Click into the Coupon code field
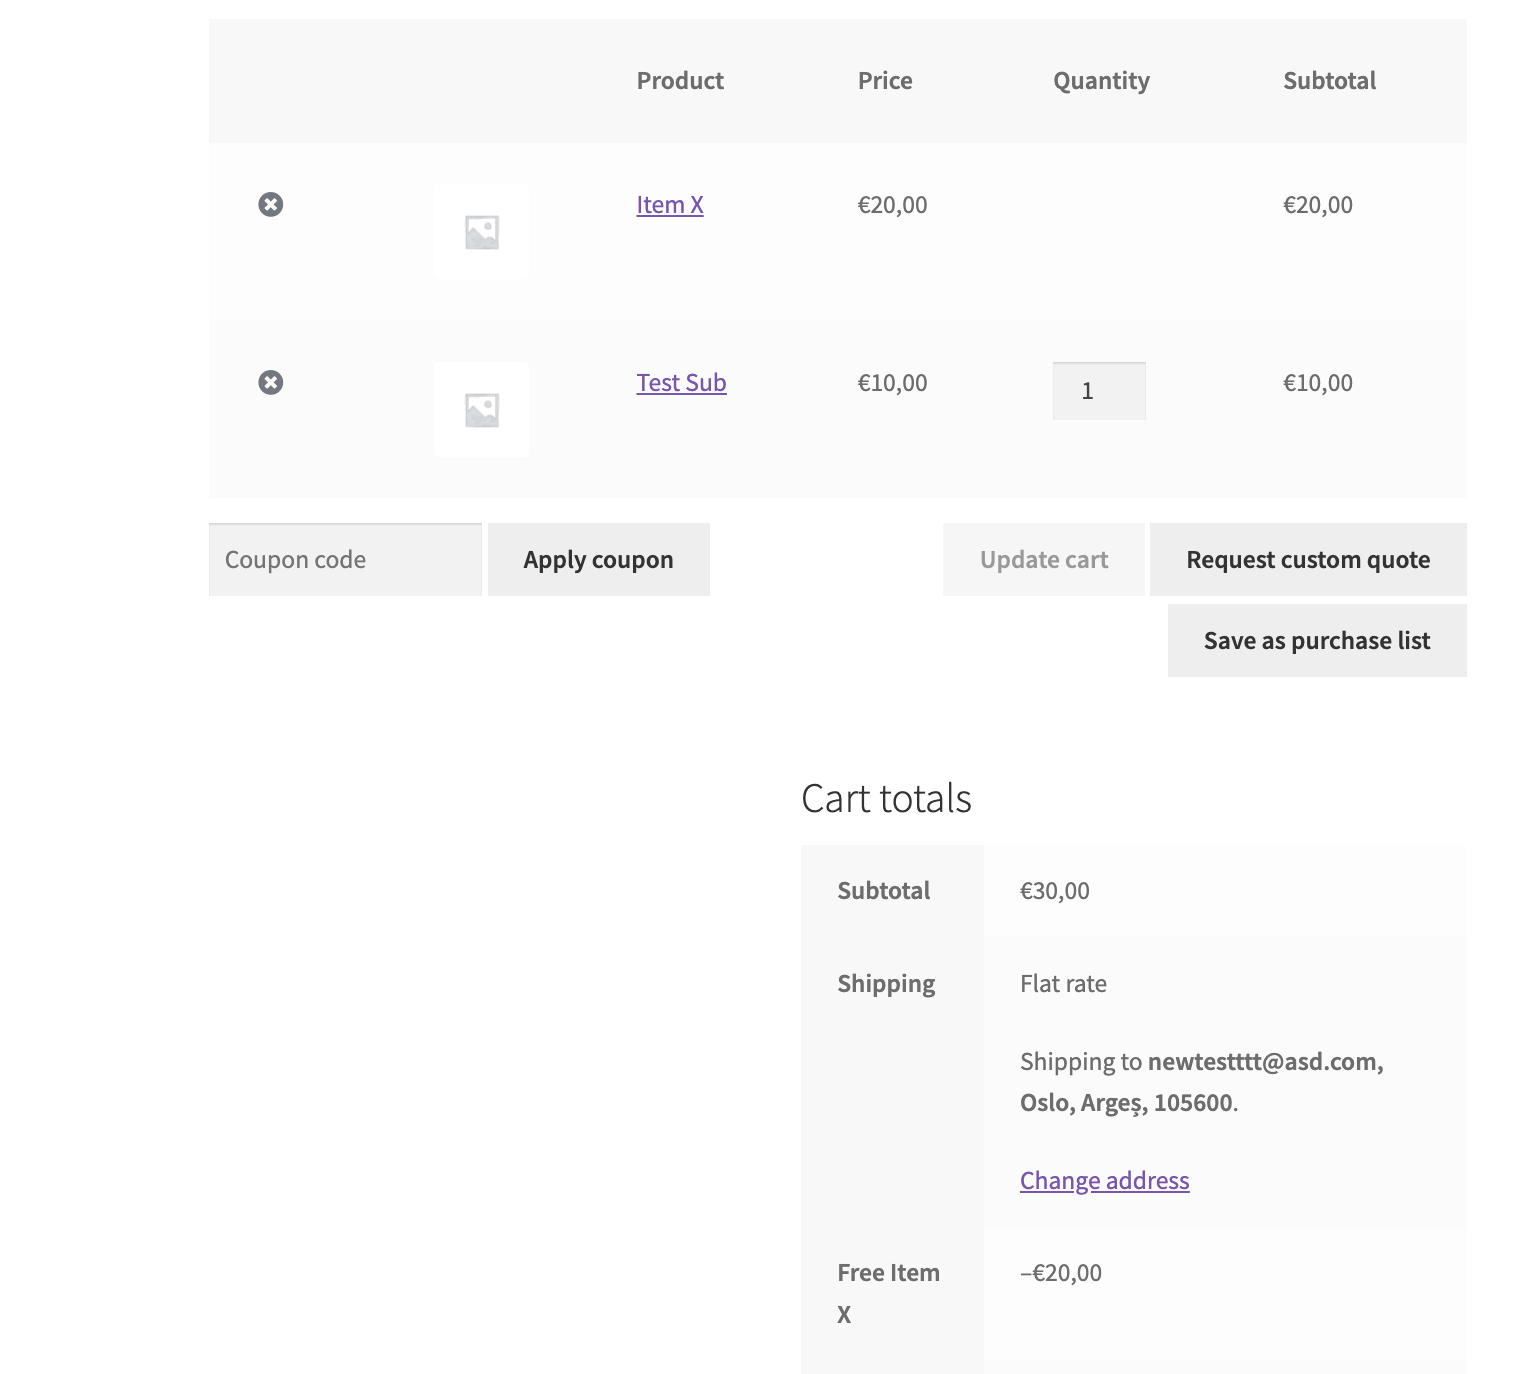1522x1374 pixels. 345,560
